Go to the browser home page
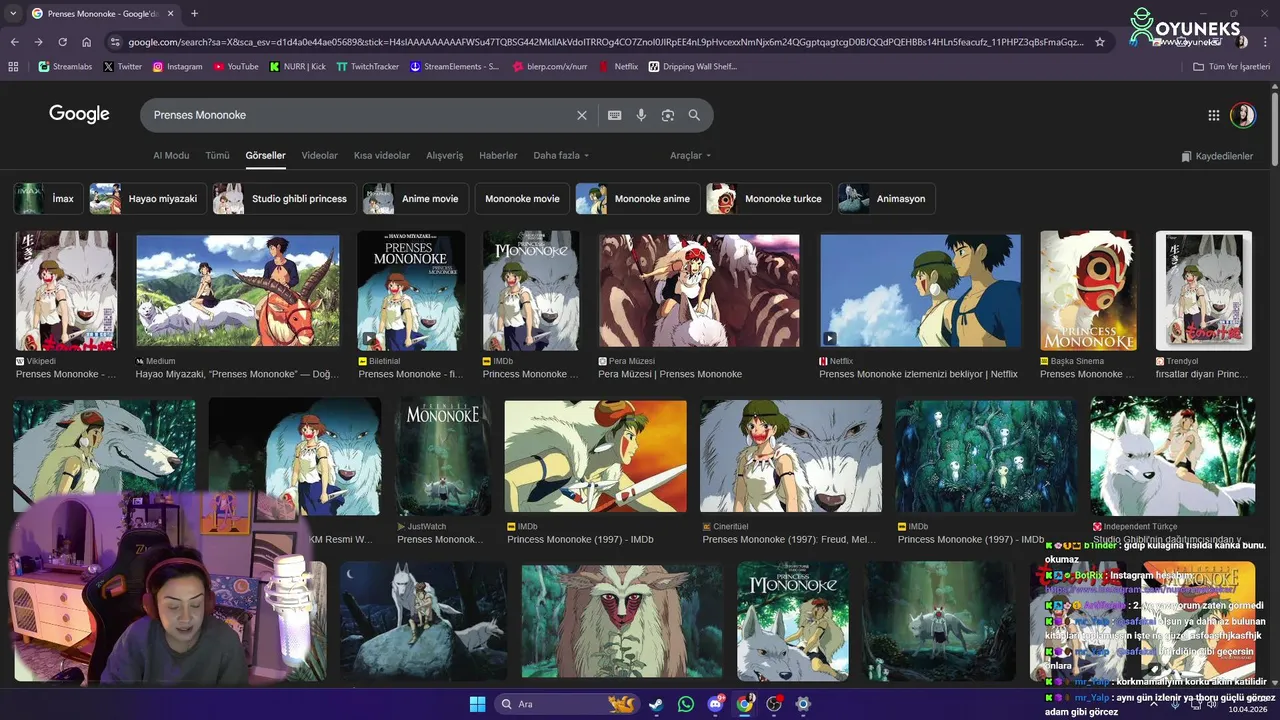Image resolution: width=1280 pixels, height=720 pixels. (x=87, y=42)
